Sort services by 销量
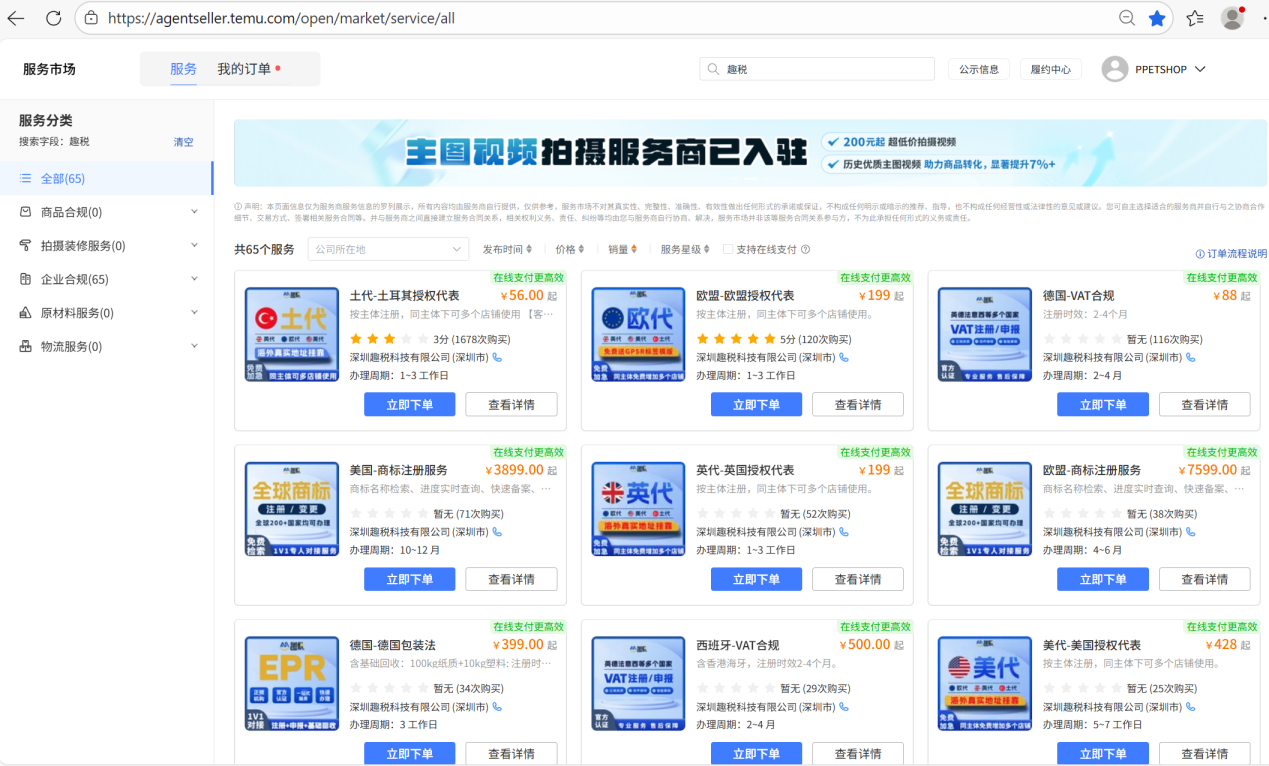1269x766 pixels. [x=622, y=250]
